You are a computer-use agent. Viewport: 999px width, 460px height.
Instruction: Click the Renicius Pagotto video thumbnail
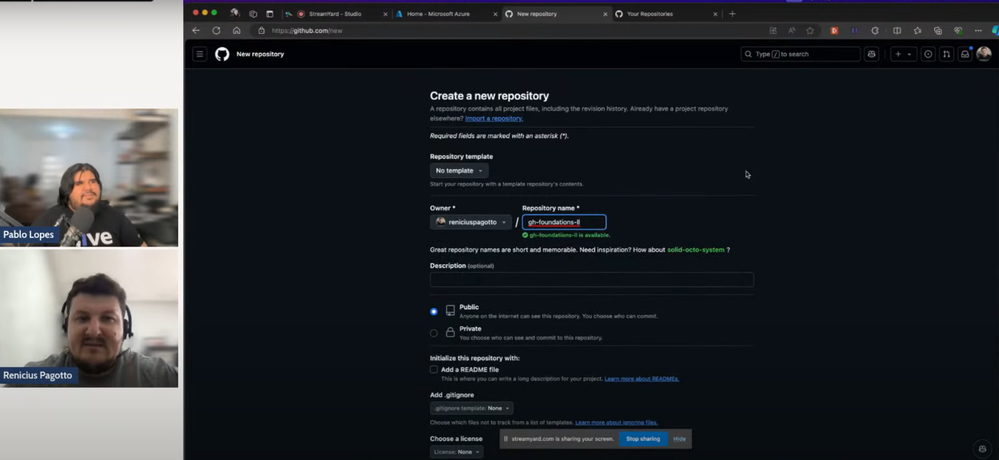89,318
